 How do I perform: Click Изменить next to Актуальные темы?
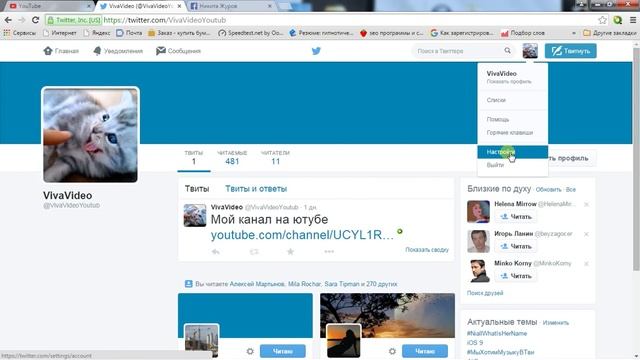[x=556, y=323]
